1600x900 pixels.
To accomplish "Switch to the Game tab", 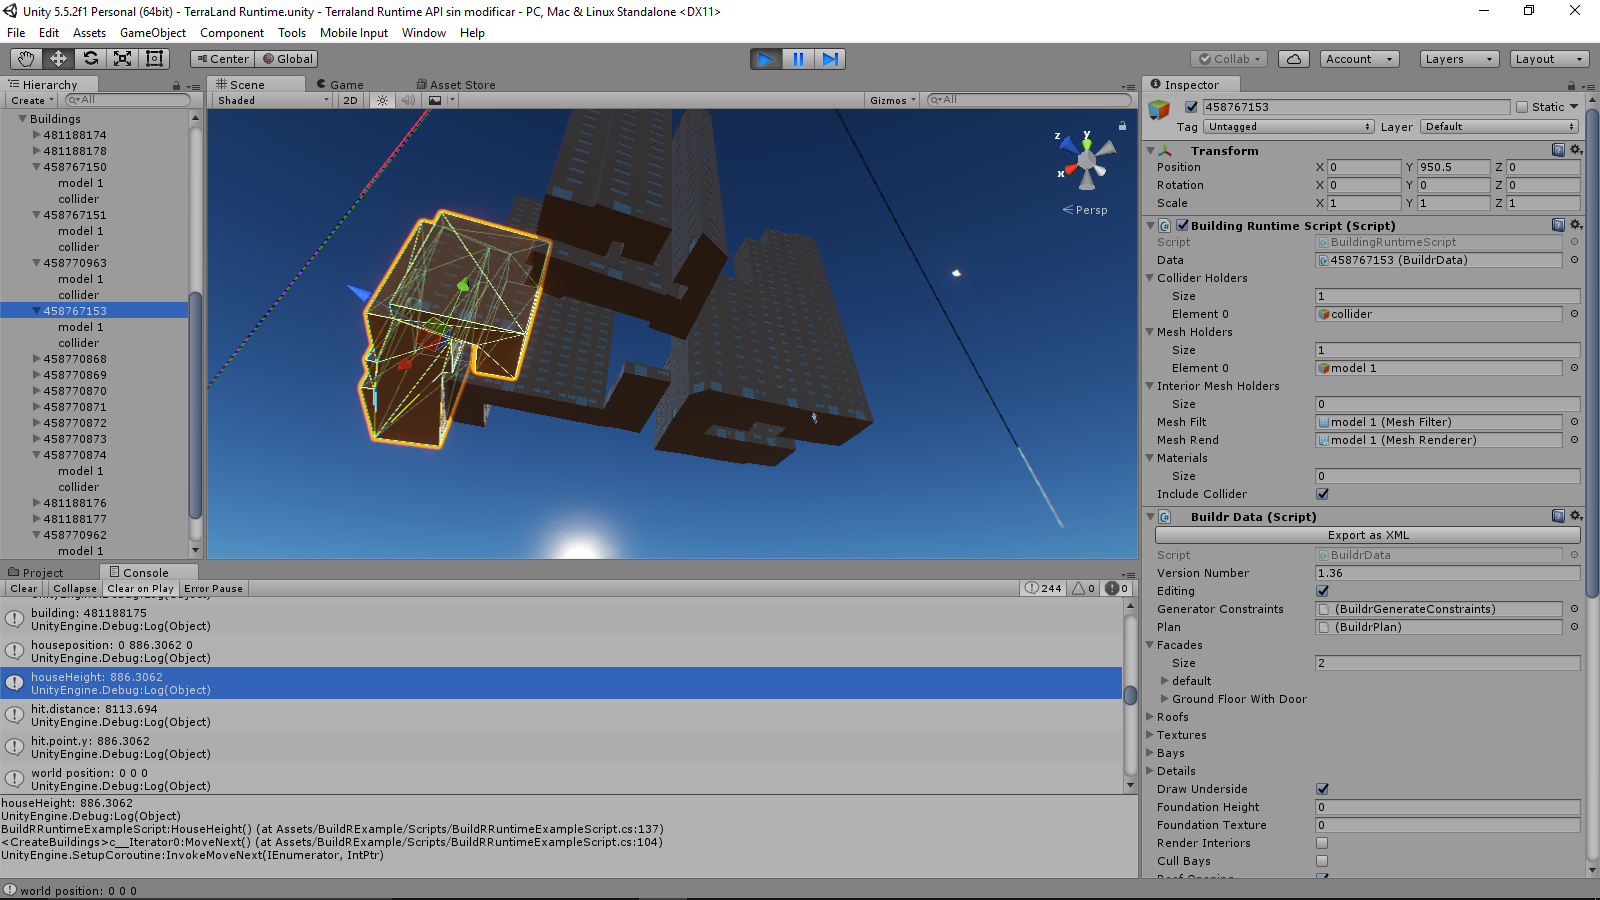I will click(x=340, y=85).
